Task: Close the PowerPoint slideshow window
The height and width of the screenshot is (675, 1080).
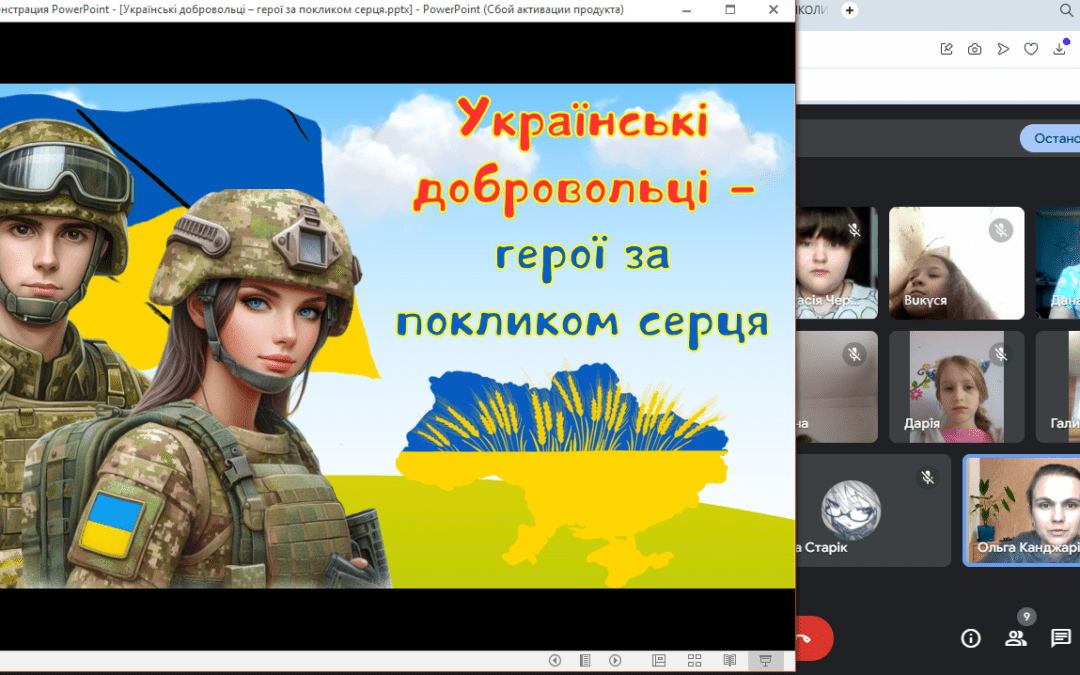Action: pyautogui.click(x=773, y=10)
